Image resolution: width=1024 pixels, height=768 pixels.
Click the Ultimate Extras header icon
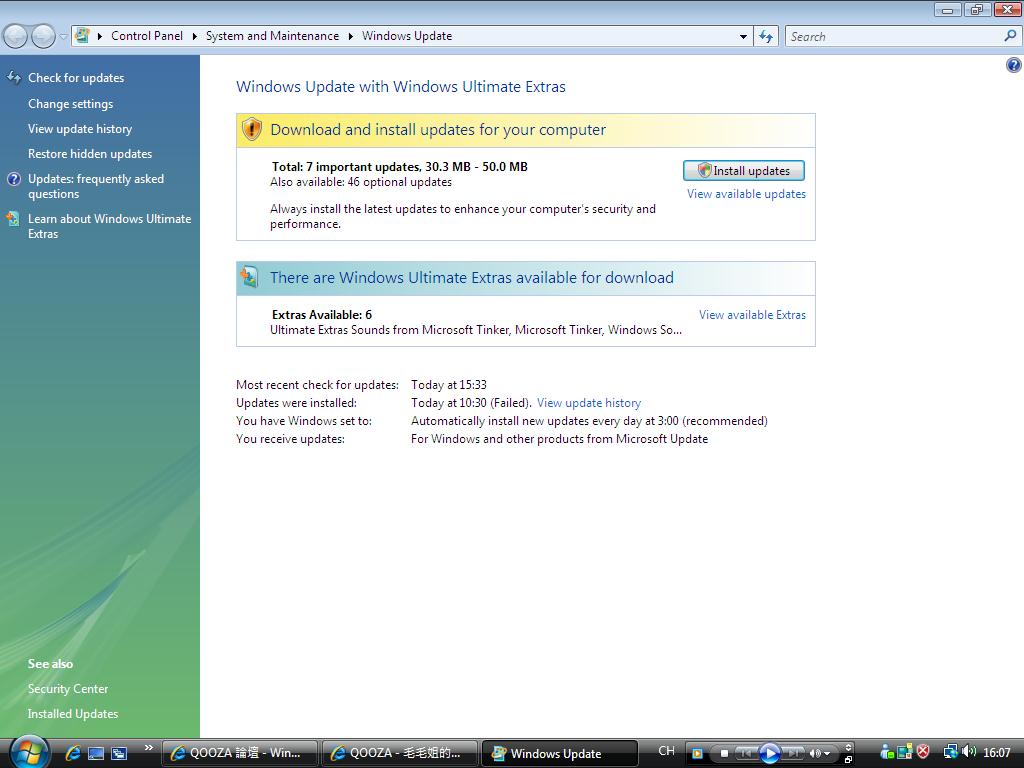point(249,277)
